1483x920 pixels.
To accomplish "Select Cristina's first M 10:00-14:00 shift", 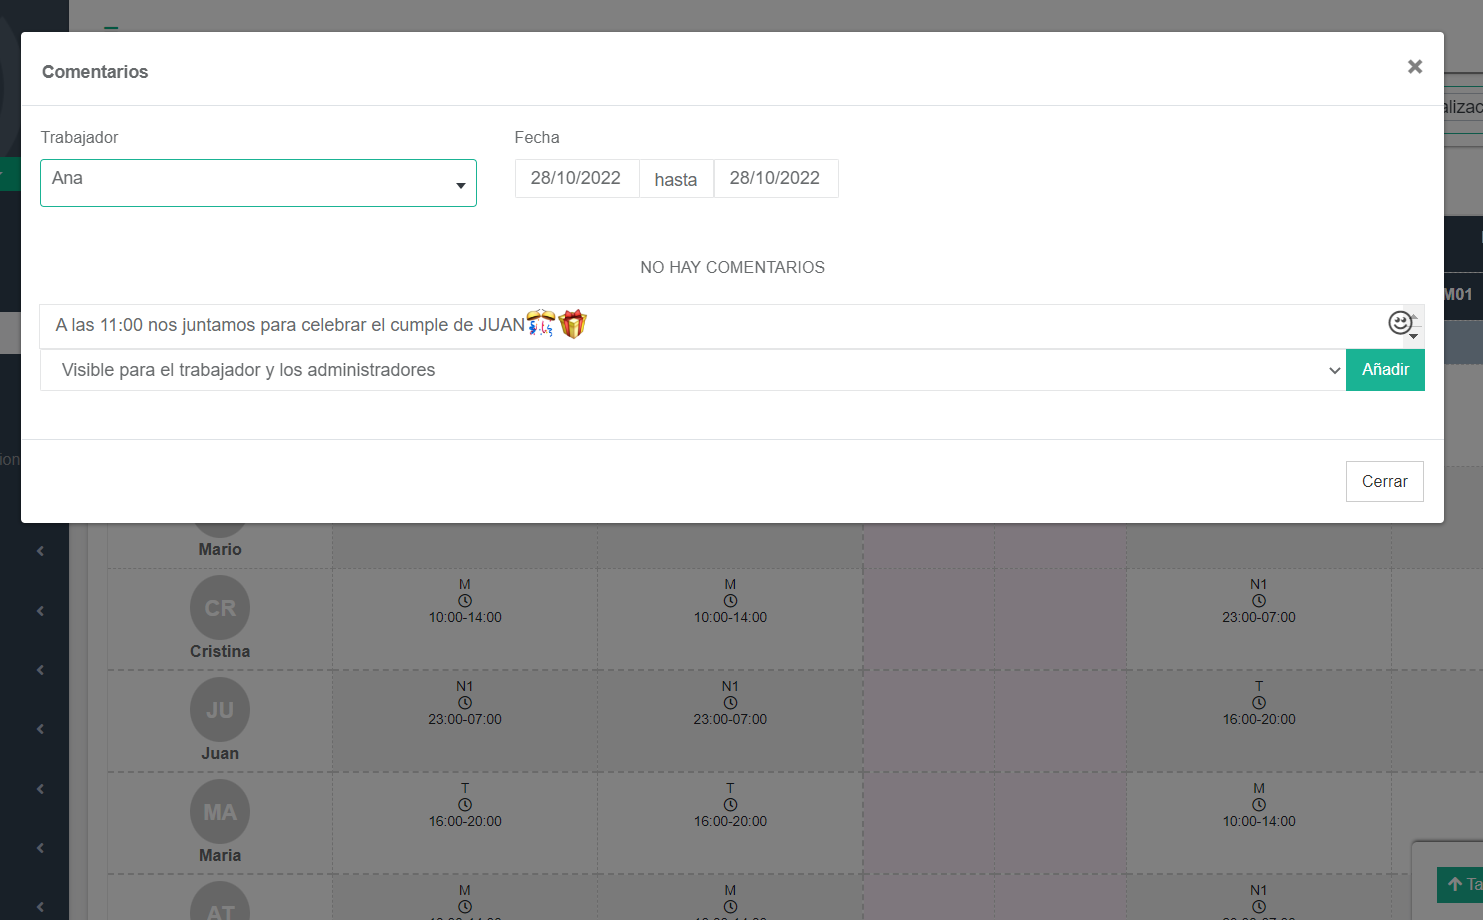I will pyautogui.click(x=465, y=602).
